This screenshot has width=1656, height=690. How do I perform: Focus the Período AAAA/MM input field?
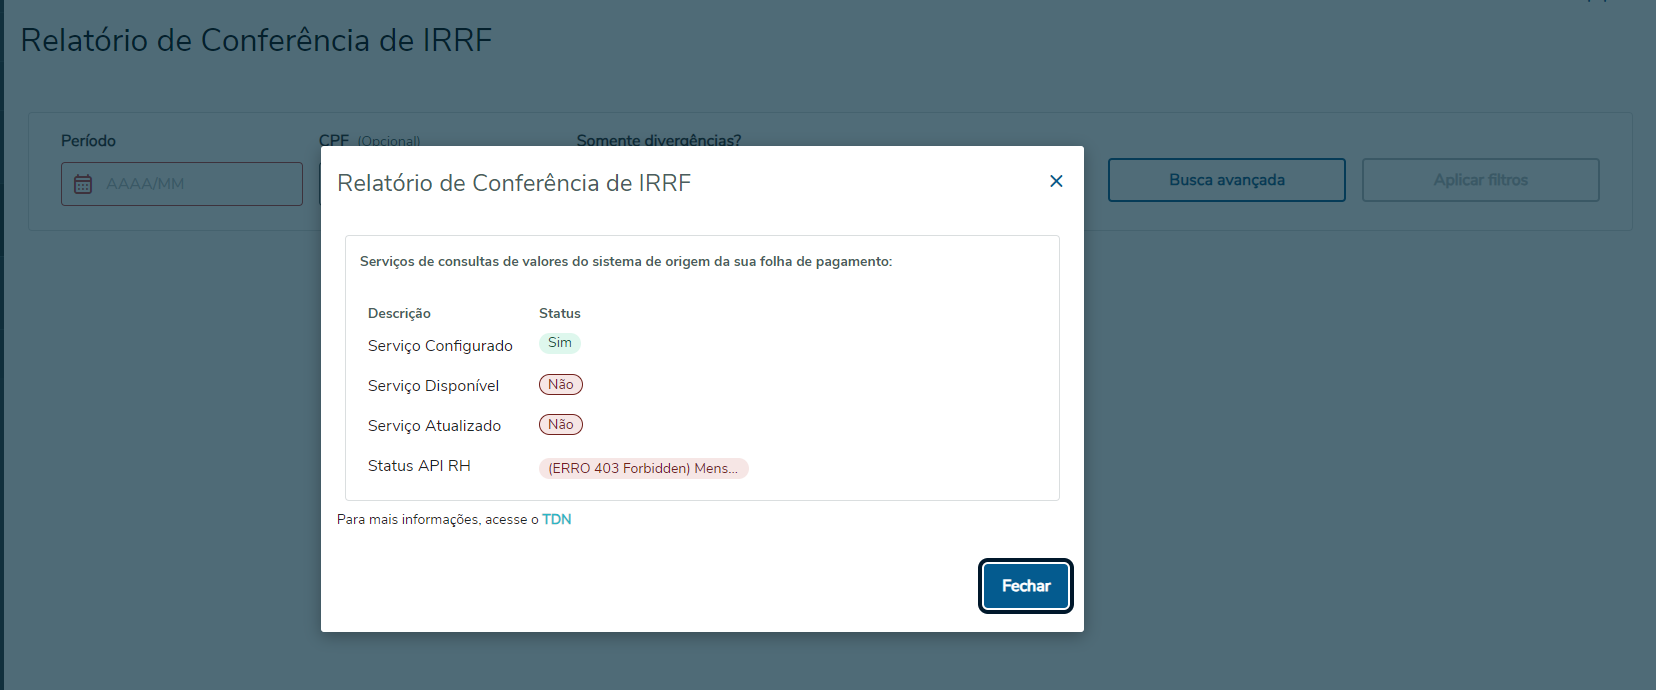point(182,184)
